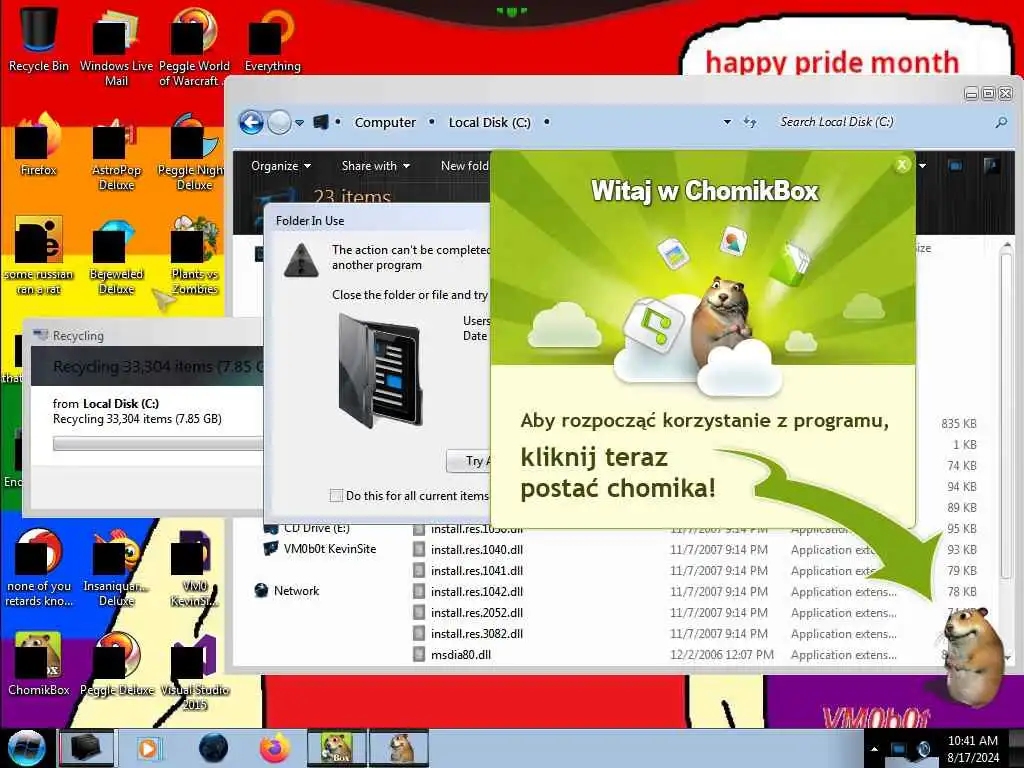The width and height of the screenshot is (1024, 768).
Task: Open the Recycle Bin desktop icon
Action: point(39,39)
